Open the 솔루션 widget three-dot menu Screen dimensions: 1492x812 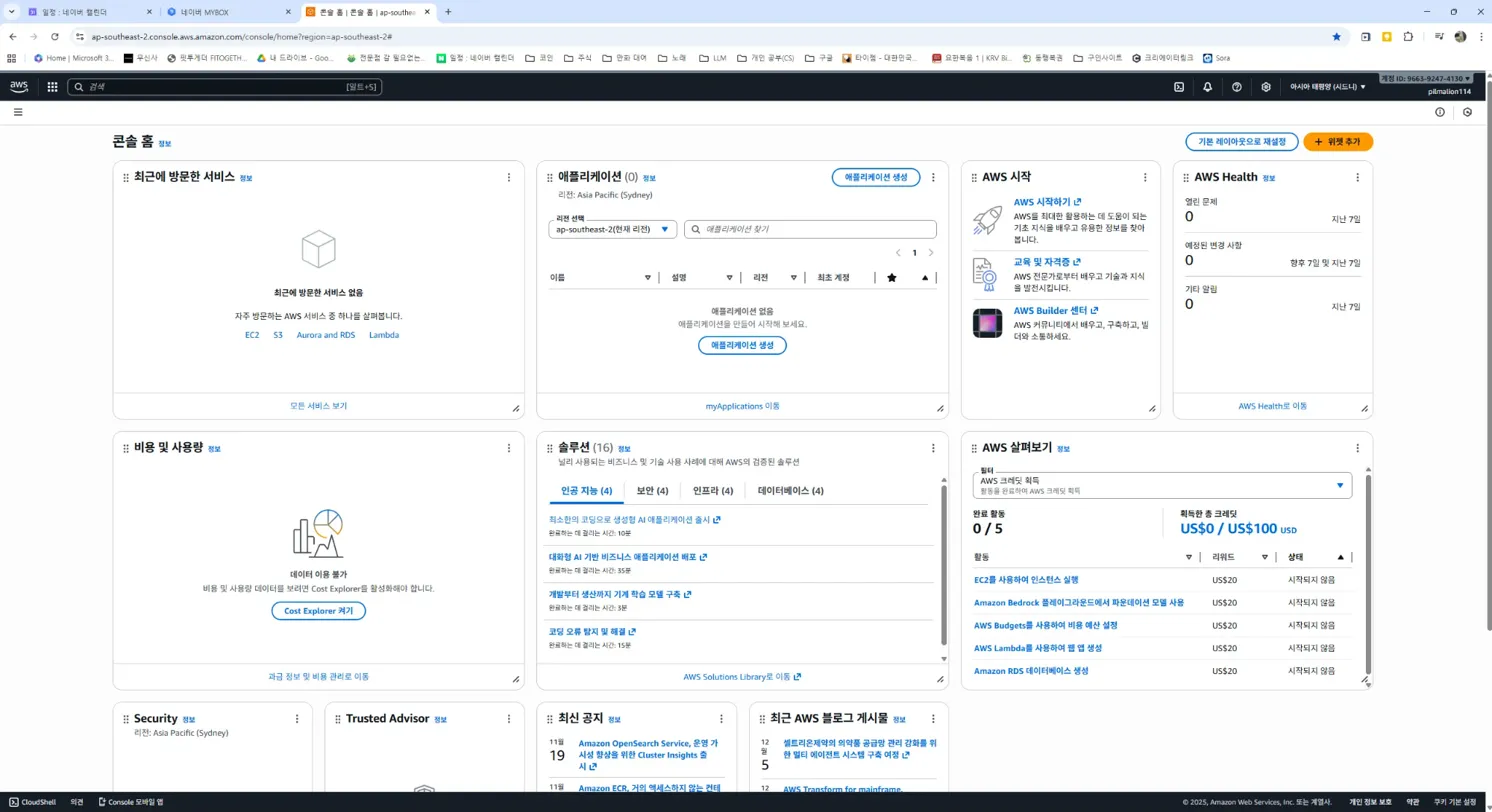pos(933,448)
